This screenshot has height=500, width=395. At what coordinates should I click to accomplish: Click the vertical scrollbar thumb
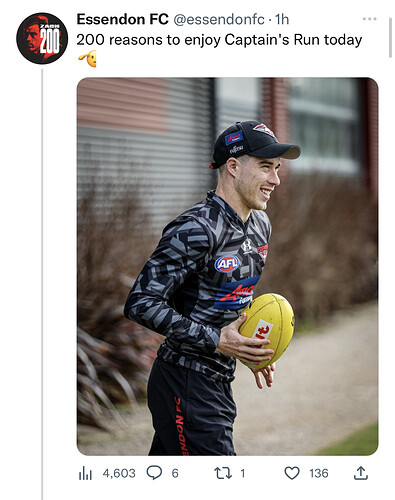click(x=391, y=38)
